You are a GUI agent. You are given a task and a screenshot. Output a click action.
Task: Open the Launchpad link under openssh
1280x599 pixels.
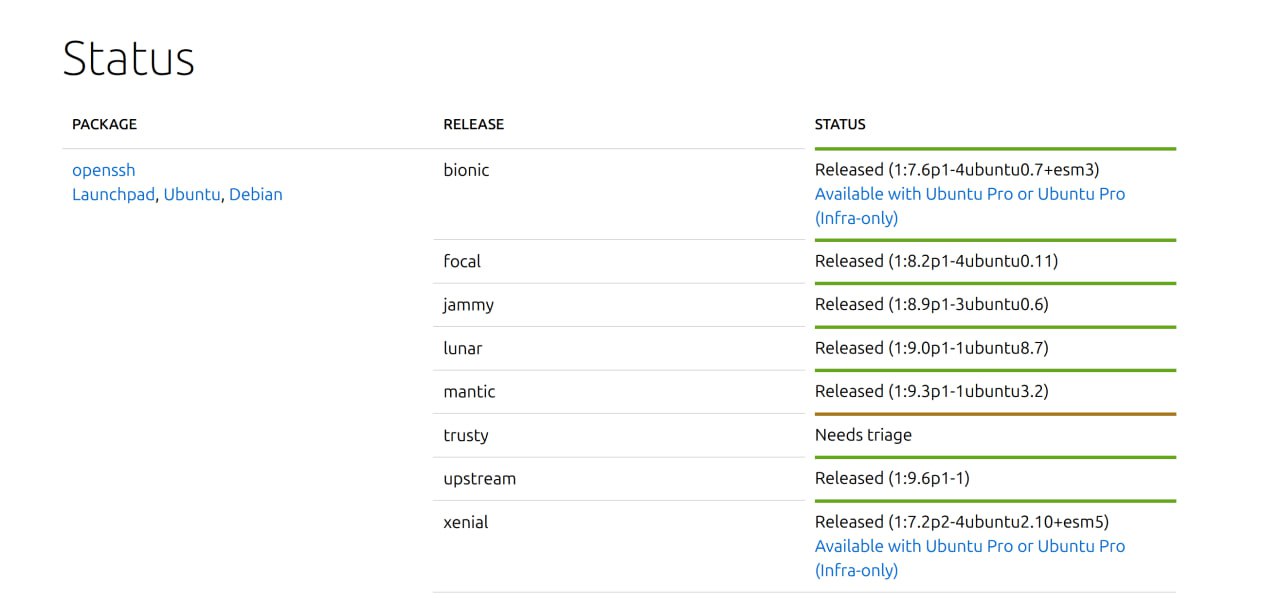[x=113, y=194]
